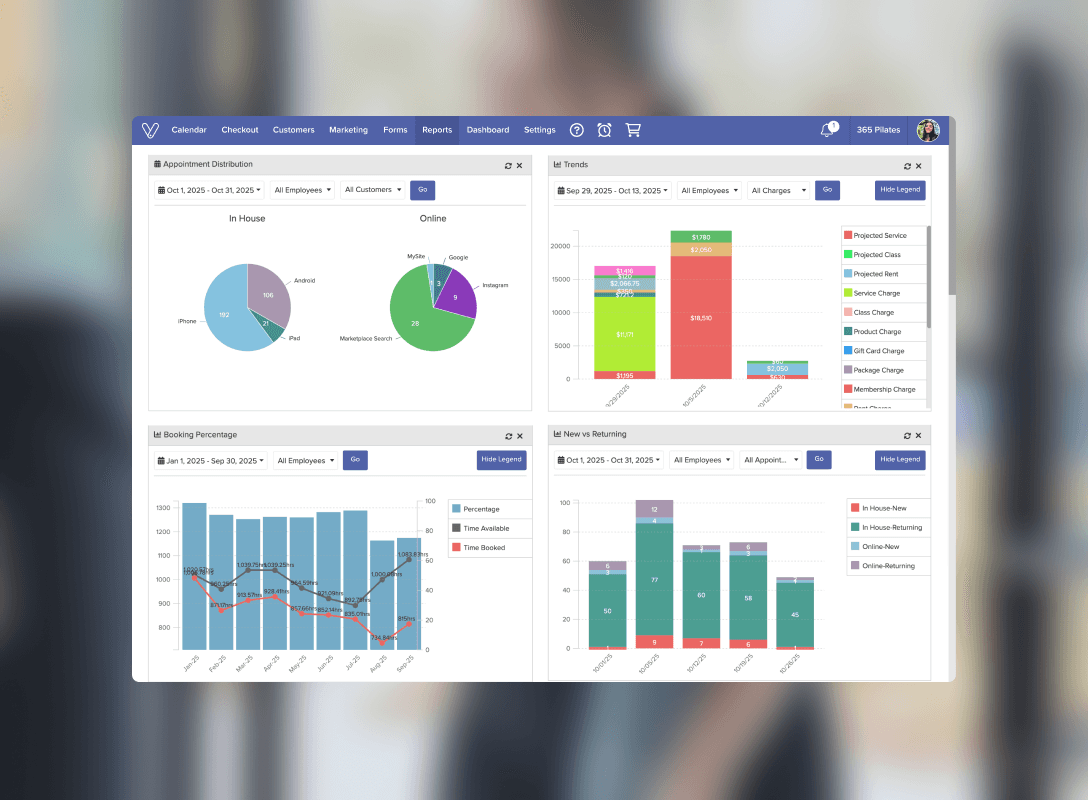The image size is (1088, 800).
Task: Open the All Charges dropdown
Action: 777,190
